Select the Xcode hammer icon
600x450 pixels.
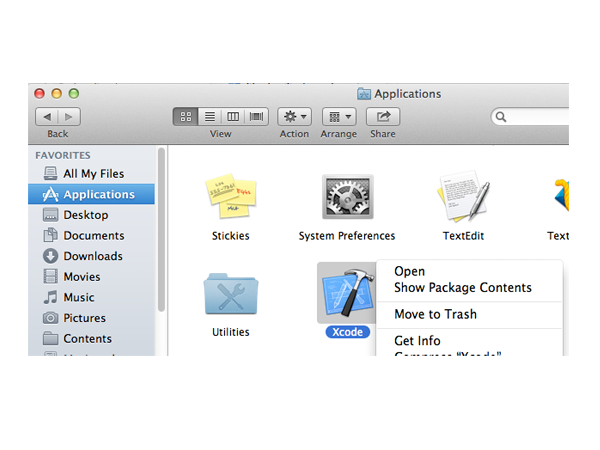[x=346, y=293]
